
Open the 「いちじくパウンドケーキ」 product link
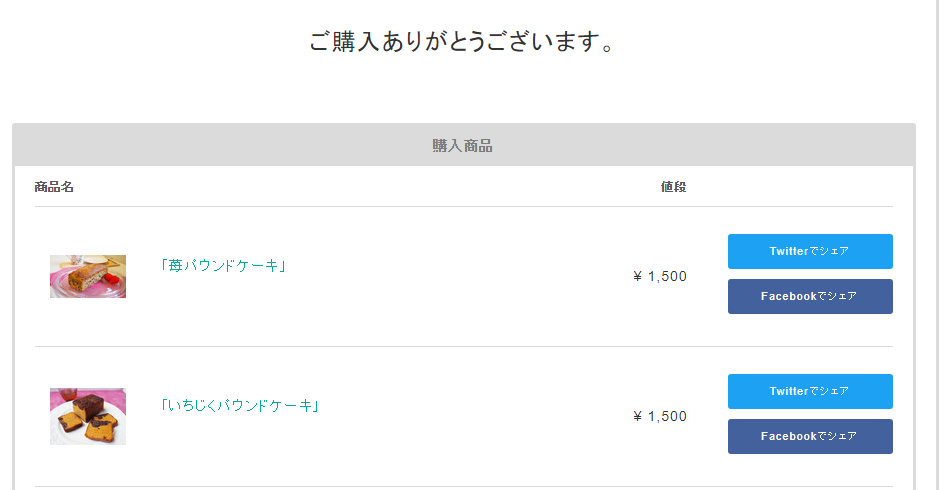click(x=239, y=405)
